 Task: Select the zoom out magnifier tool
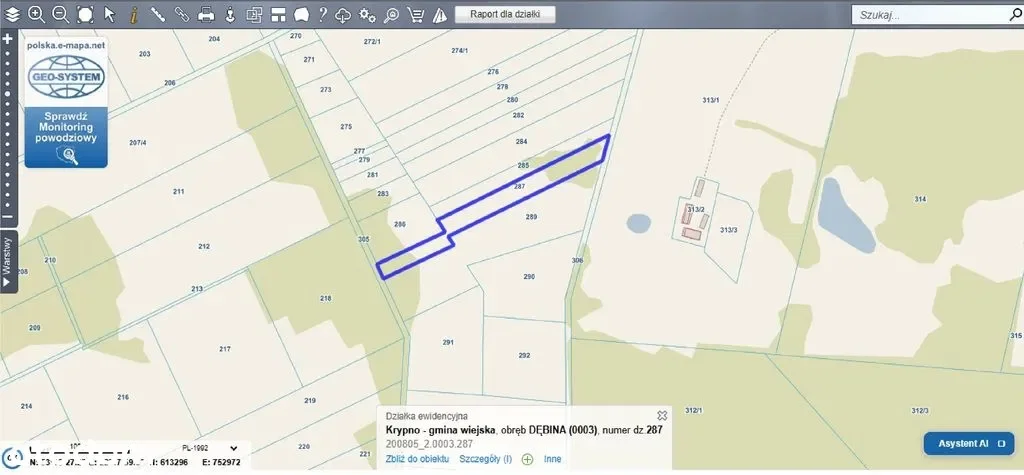[60, 14]
